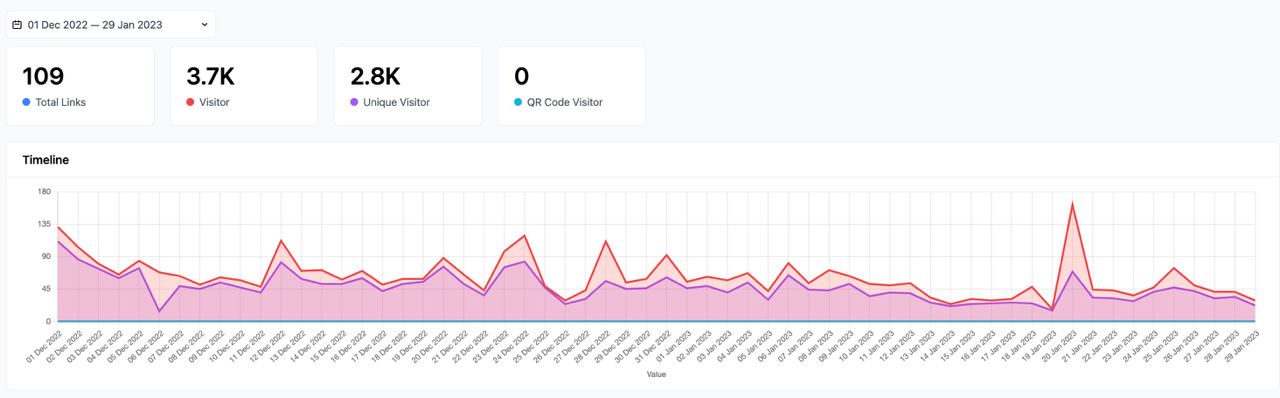This screenshot has width=1280, height=398.
Task: Open the 01 Dec 2022 — 29 Jan 2023 range selector
Action: 110,24
